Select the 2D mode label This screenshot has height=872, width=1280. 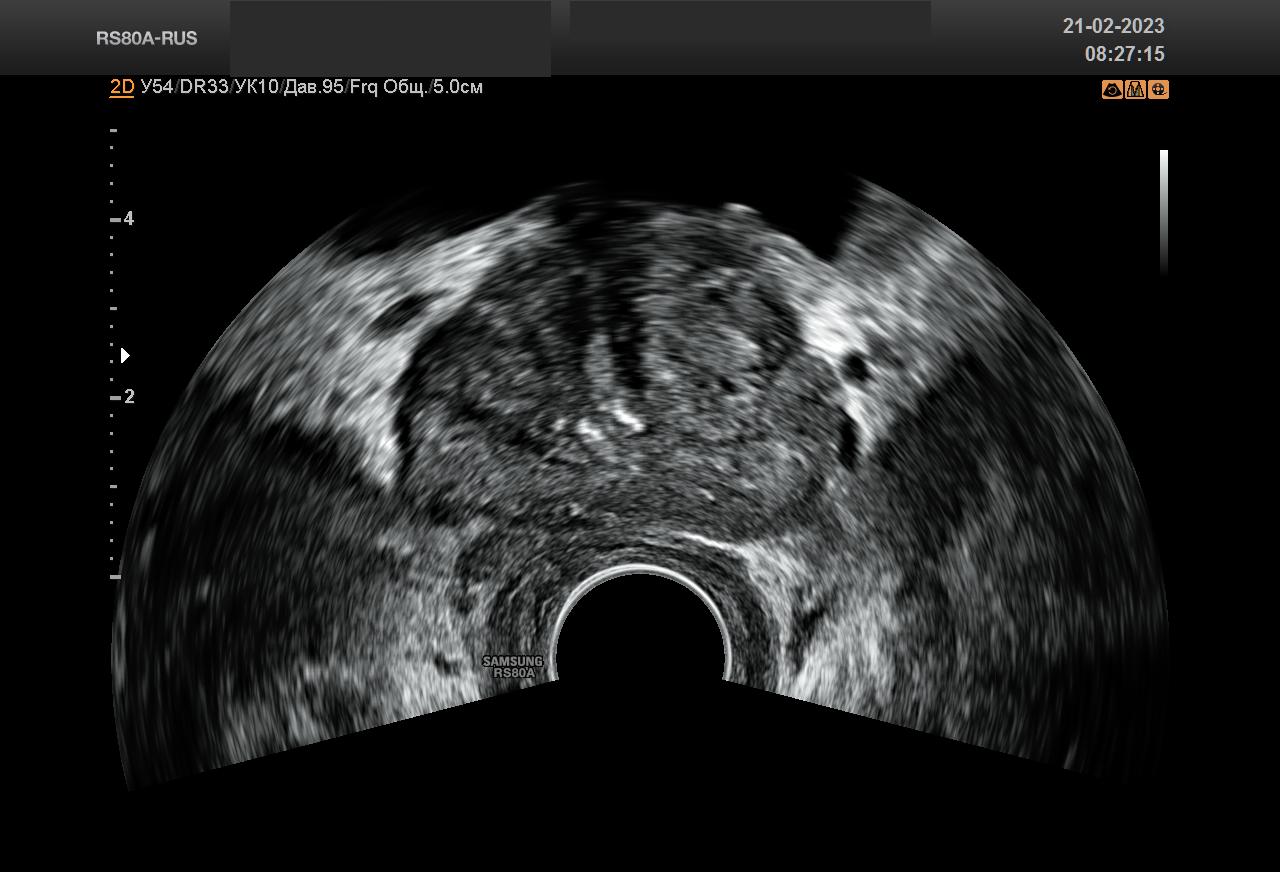point(121,87)
